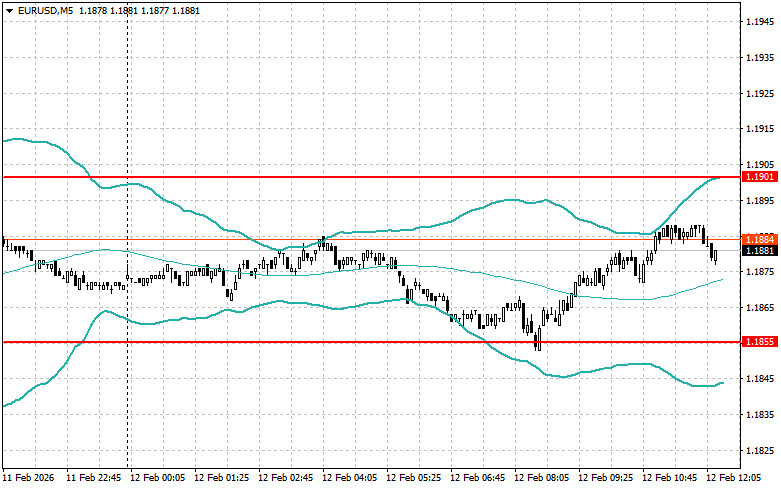Click the 1.1835 price axis value
781x489 pixels.
(760, 415)
